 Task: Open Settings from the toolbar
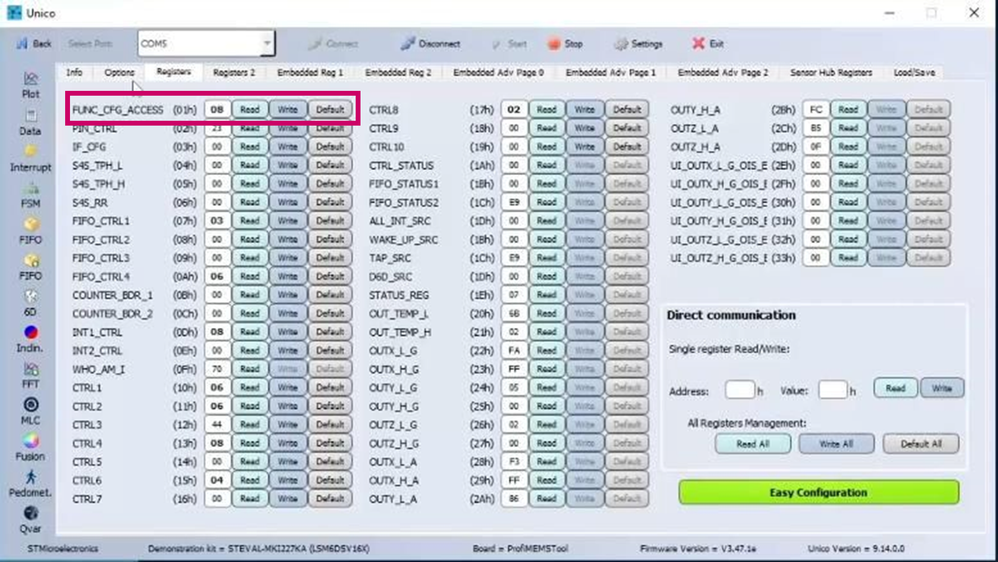tap(638, 43)
